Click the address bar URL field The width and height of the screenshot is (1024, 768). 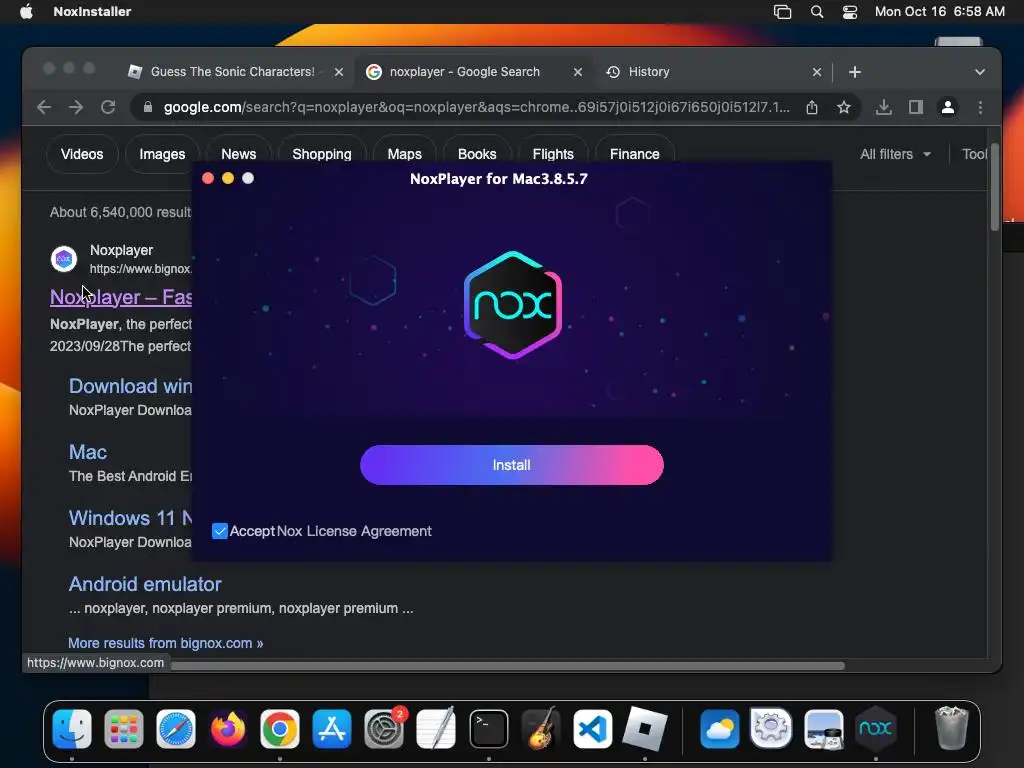(x=476, y=107)
